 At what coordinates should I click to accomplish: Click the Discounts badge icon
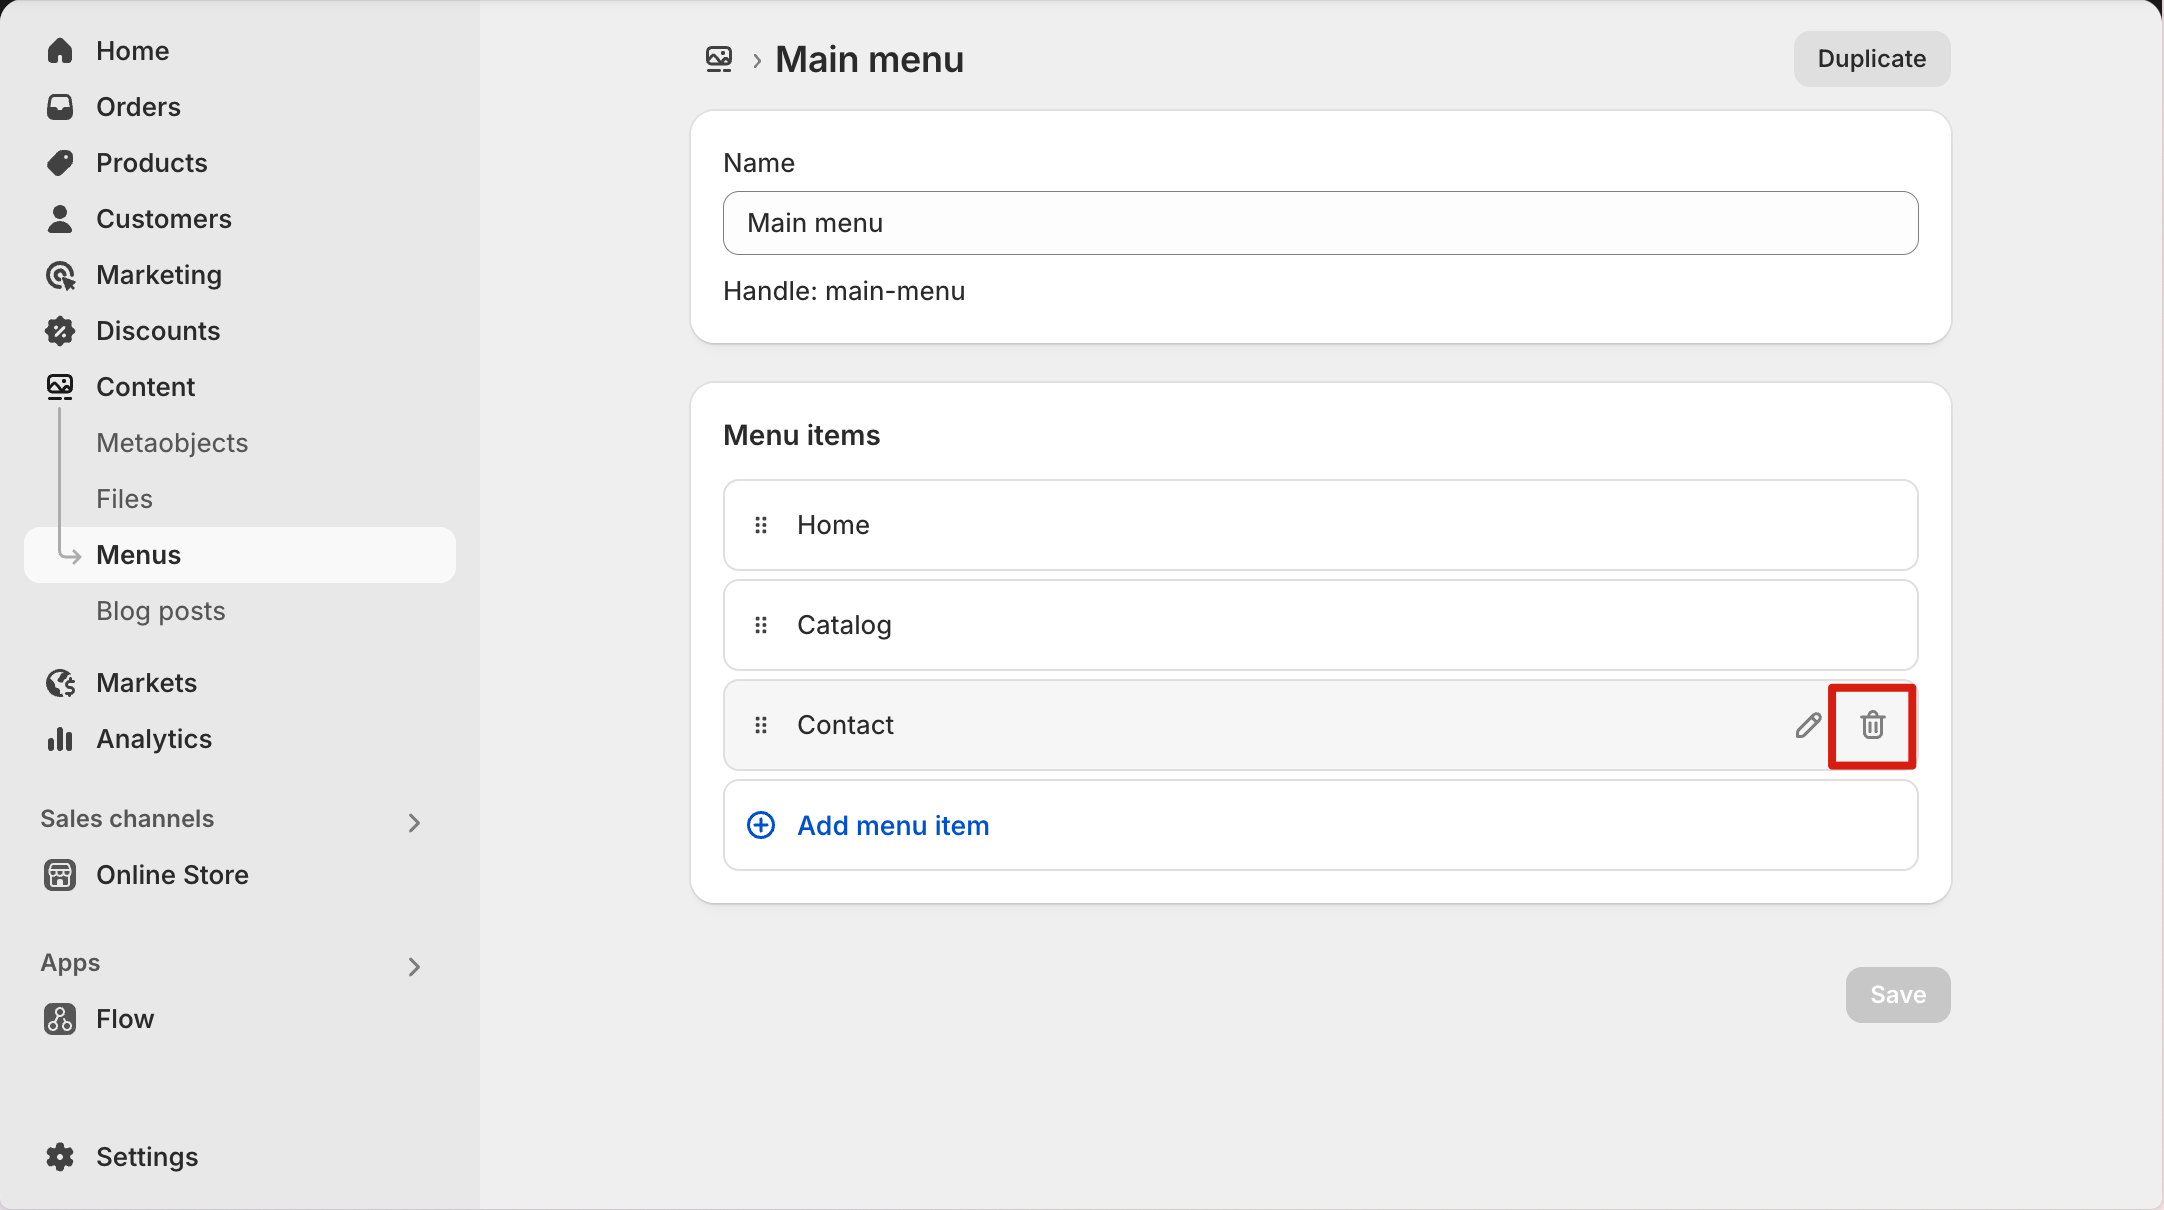coord(60,331)
